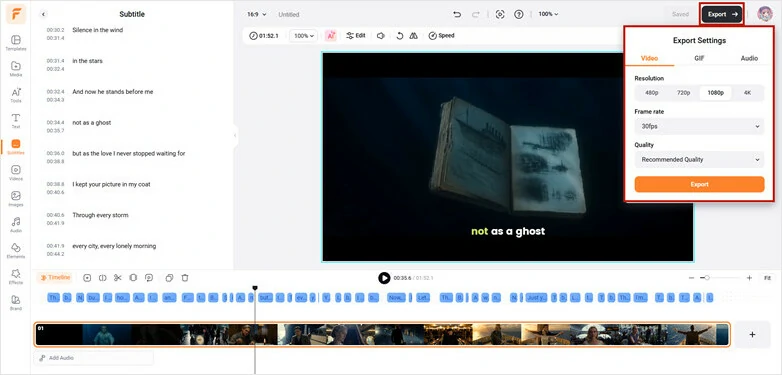
Task: Redo the last undone action
Action: [x=475, y=14]
